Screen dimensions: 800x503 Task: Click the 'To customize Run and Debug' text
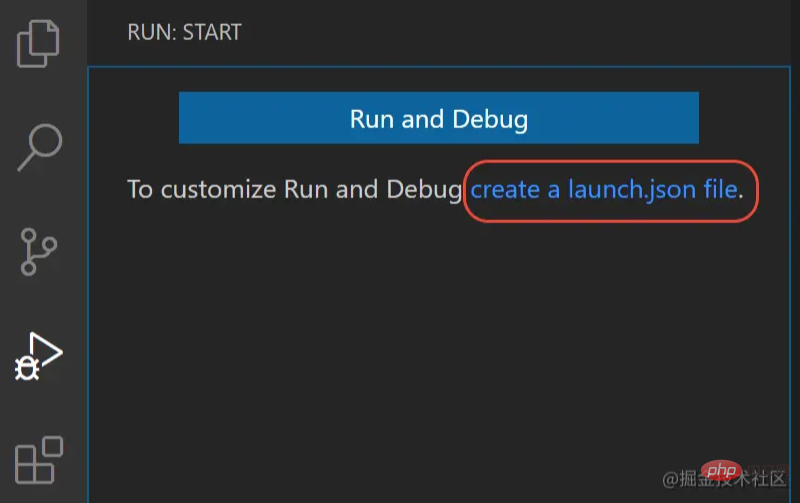294,189
